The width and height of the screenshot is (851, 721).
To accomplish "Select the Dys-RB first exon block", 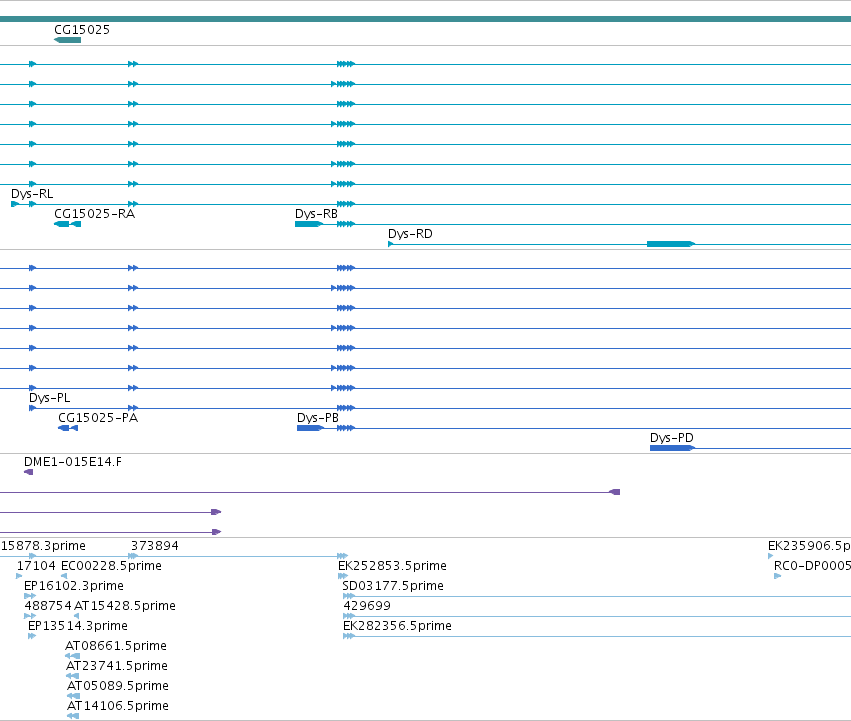I will tap(308, 224).
